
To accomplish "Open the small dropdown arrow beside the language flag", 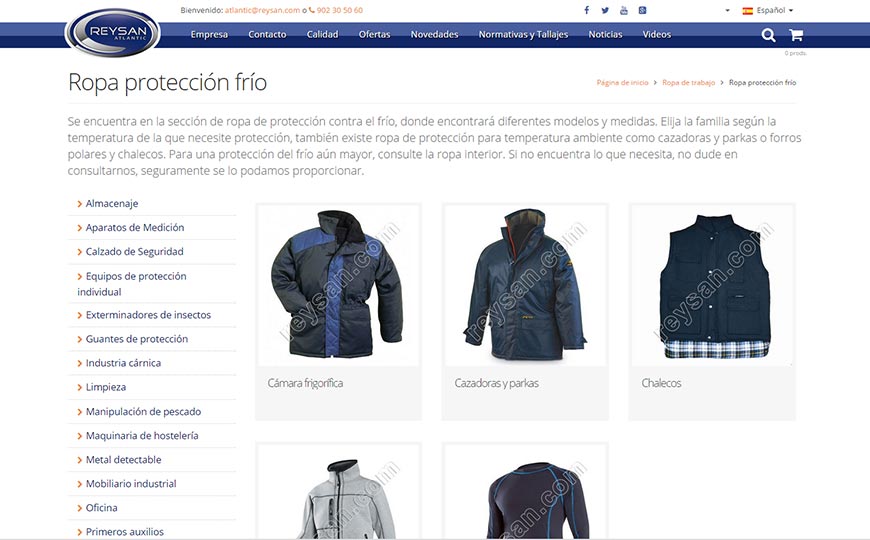I will tap(727, 11).
